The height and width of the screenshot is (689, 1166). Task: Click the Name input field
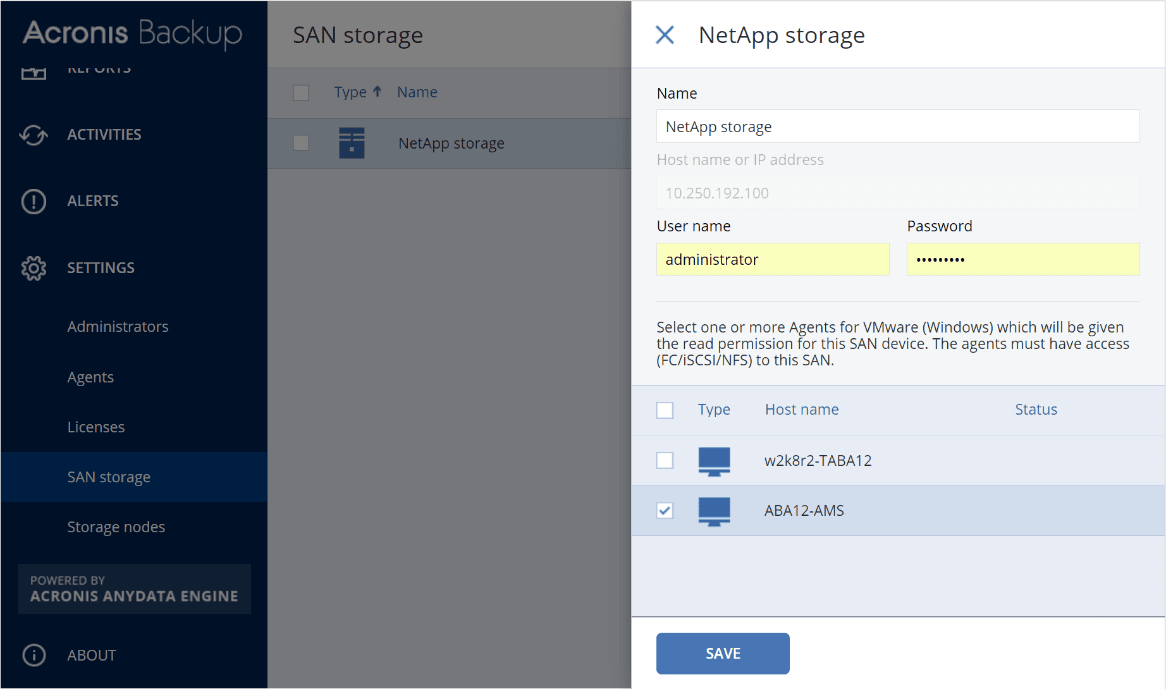[x=897, y=127]
